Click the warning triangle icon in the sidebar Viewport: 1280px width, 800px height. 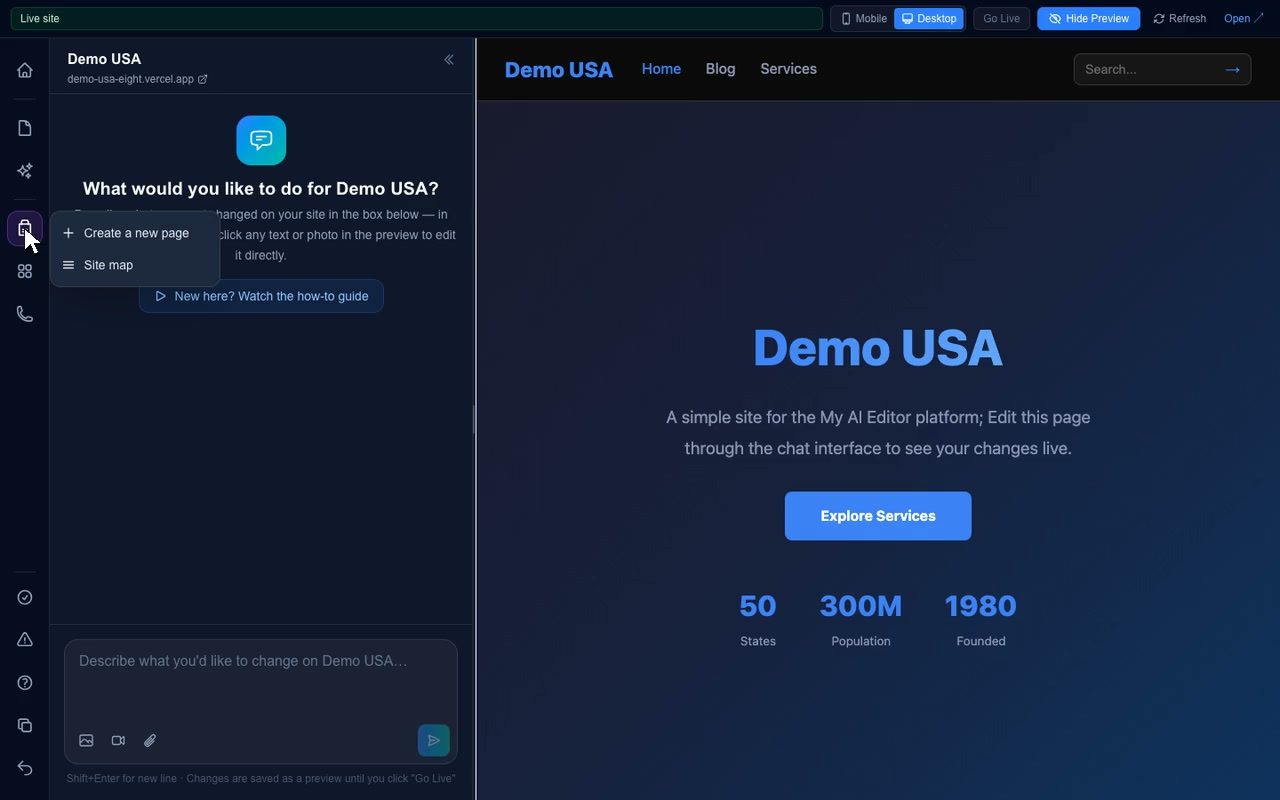point(25,640)
